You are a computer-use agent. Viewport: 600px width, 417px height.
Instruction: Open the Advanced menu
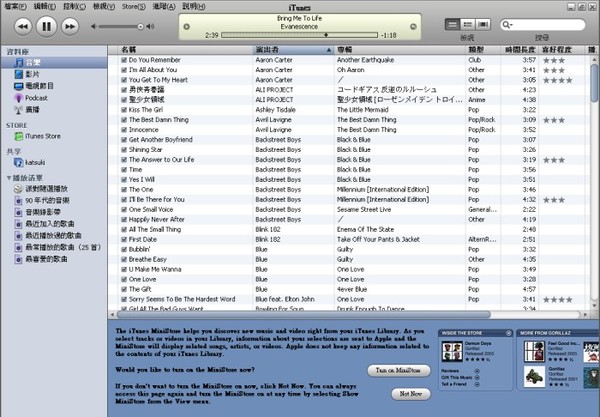164,7
